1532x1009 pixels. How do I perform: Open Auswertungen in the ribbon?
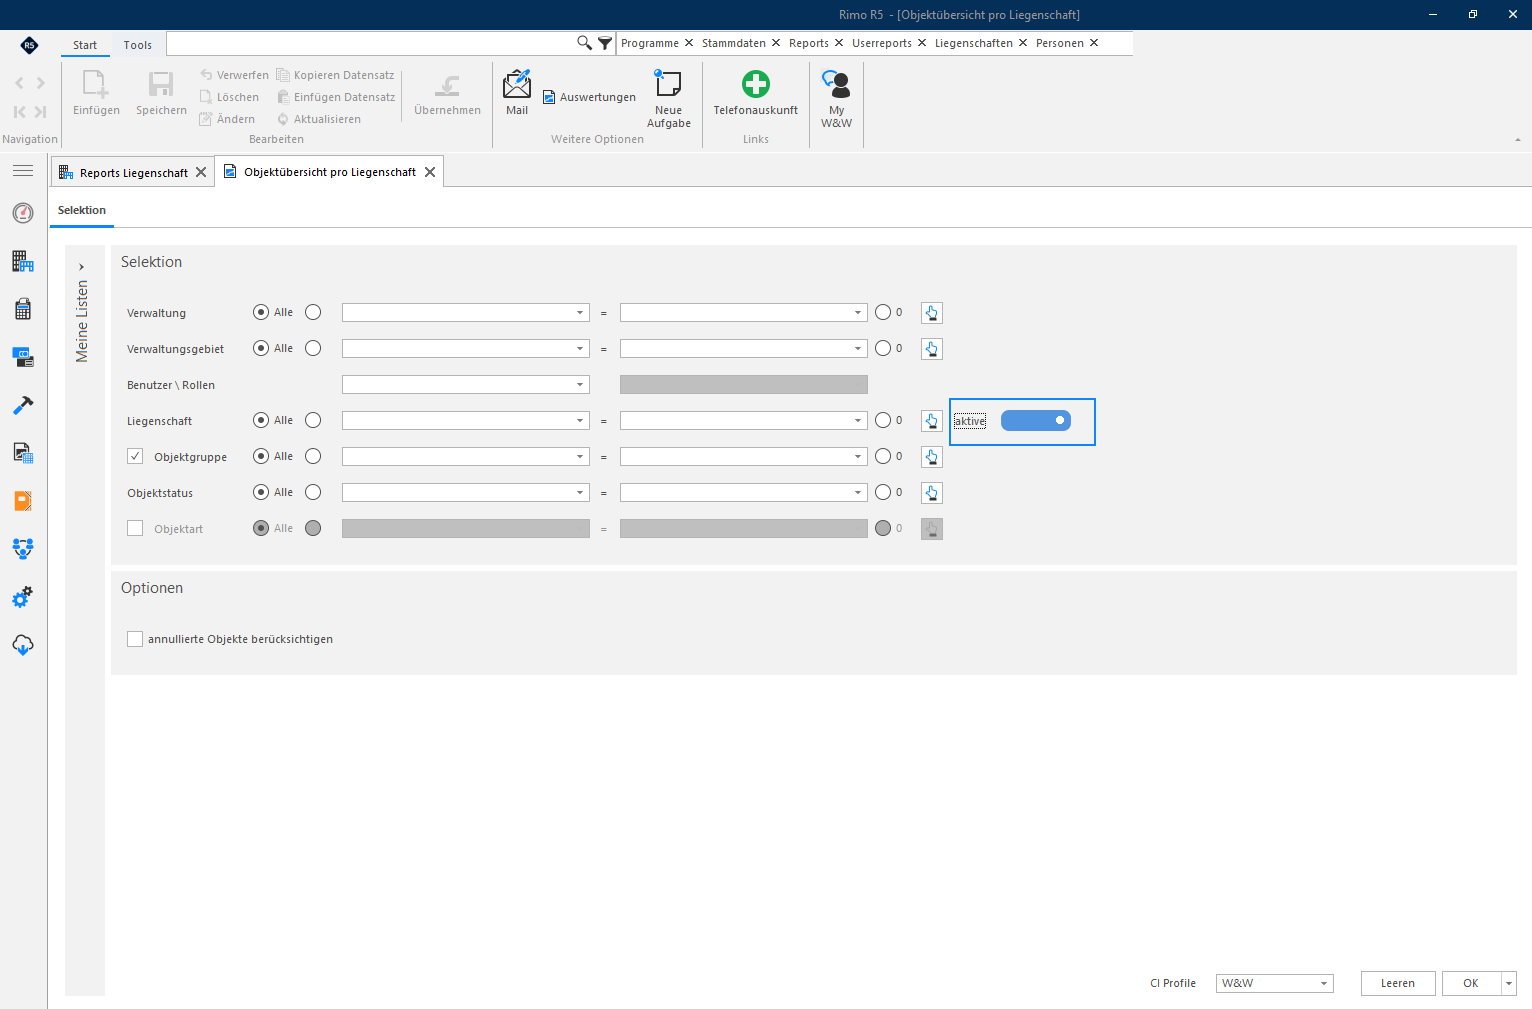tap(590, 97)
